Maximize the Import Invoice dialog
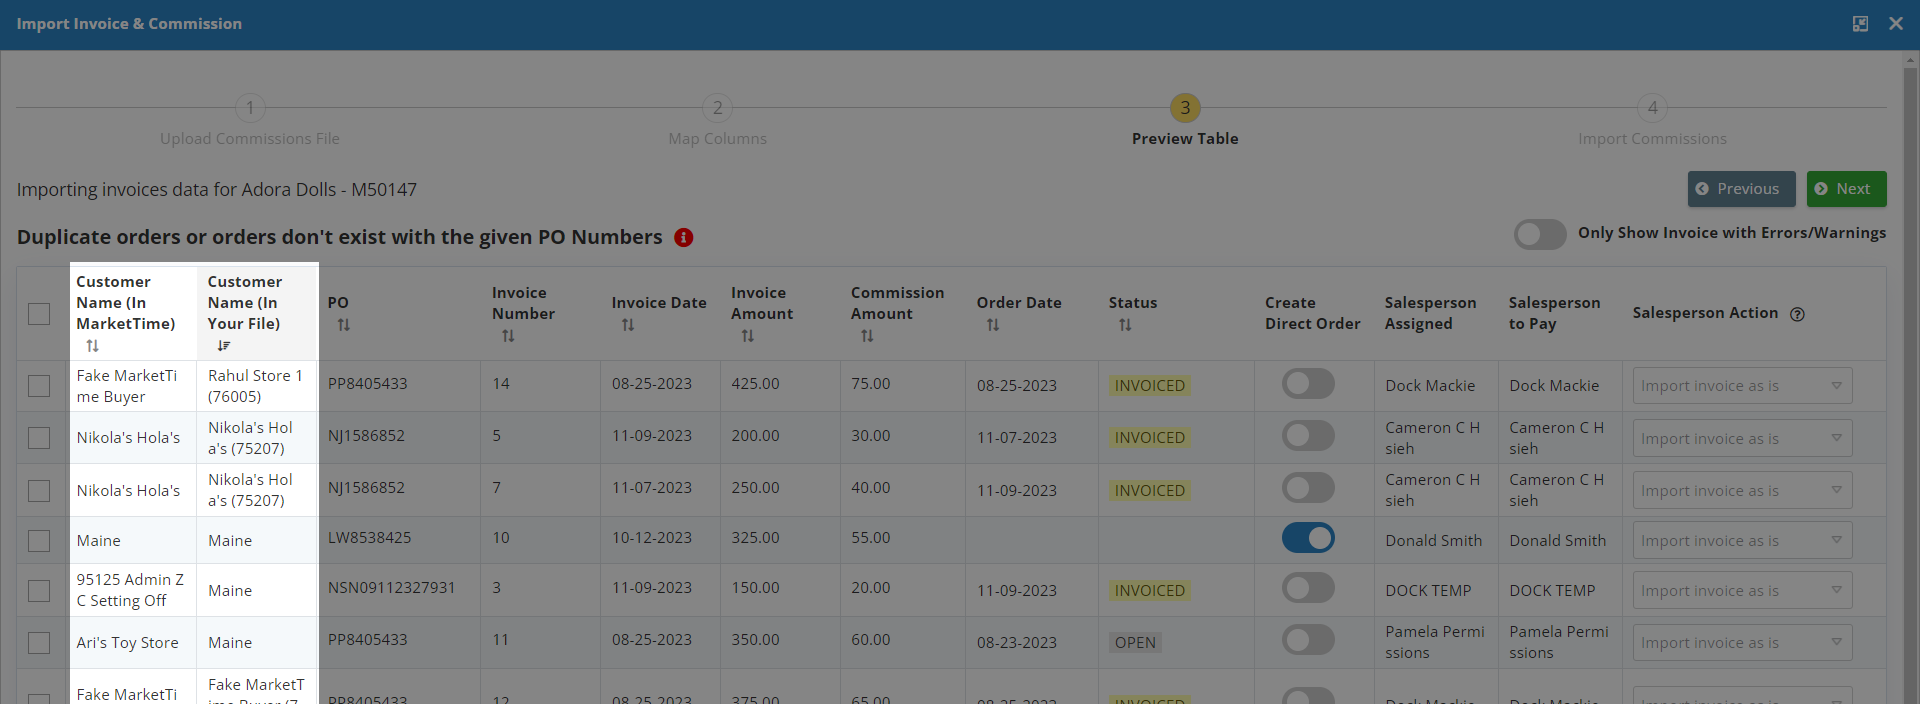 [x=1860, y=24]
